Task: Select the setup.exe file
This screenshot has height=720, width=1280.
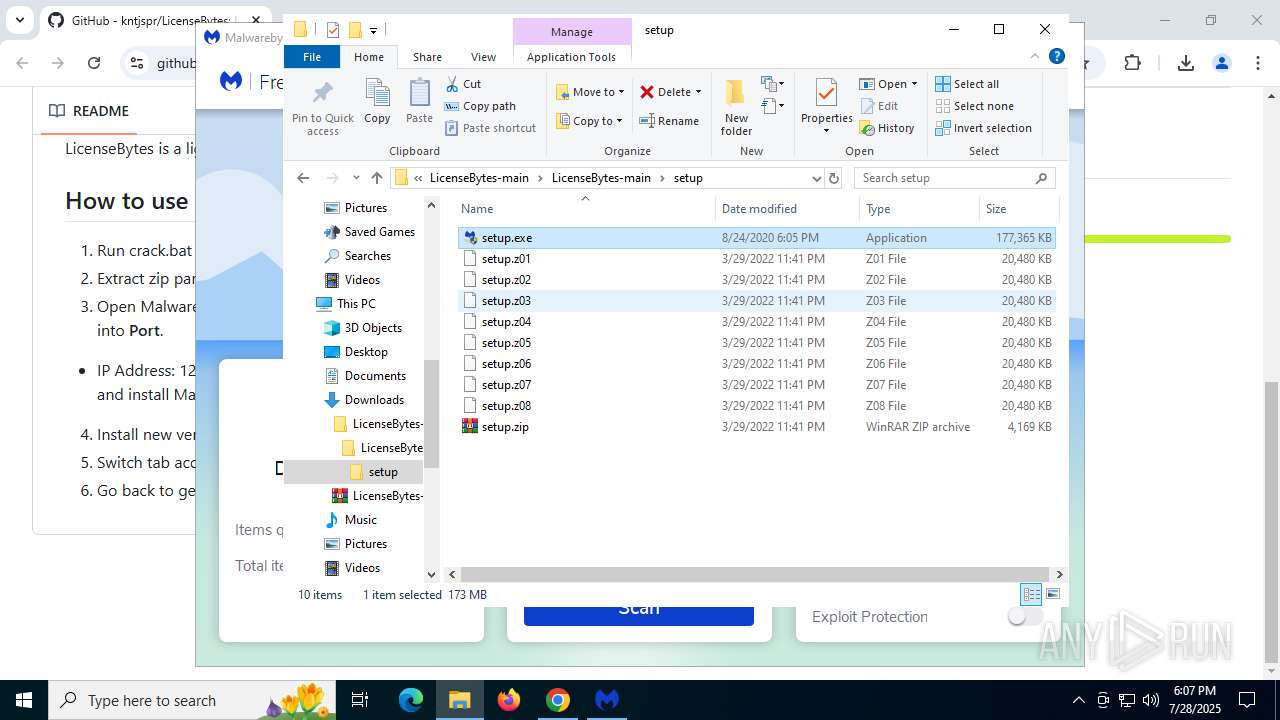Action: 756,238
